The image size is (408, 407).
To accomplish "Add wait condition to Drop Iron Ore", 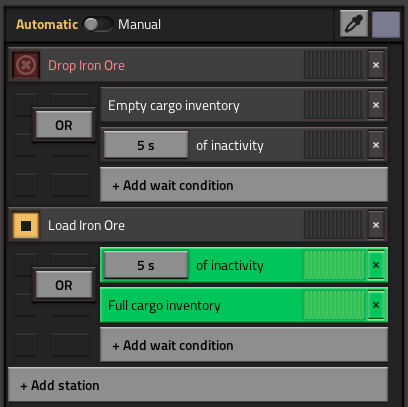I will pyautogui.click(x=244, y=185).
